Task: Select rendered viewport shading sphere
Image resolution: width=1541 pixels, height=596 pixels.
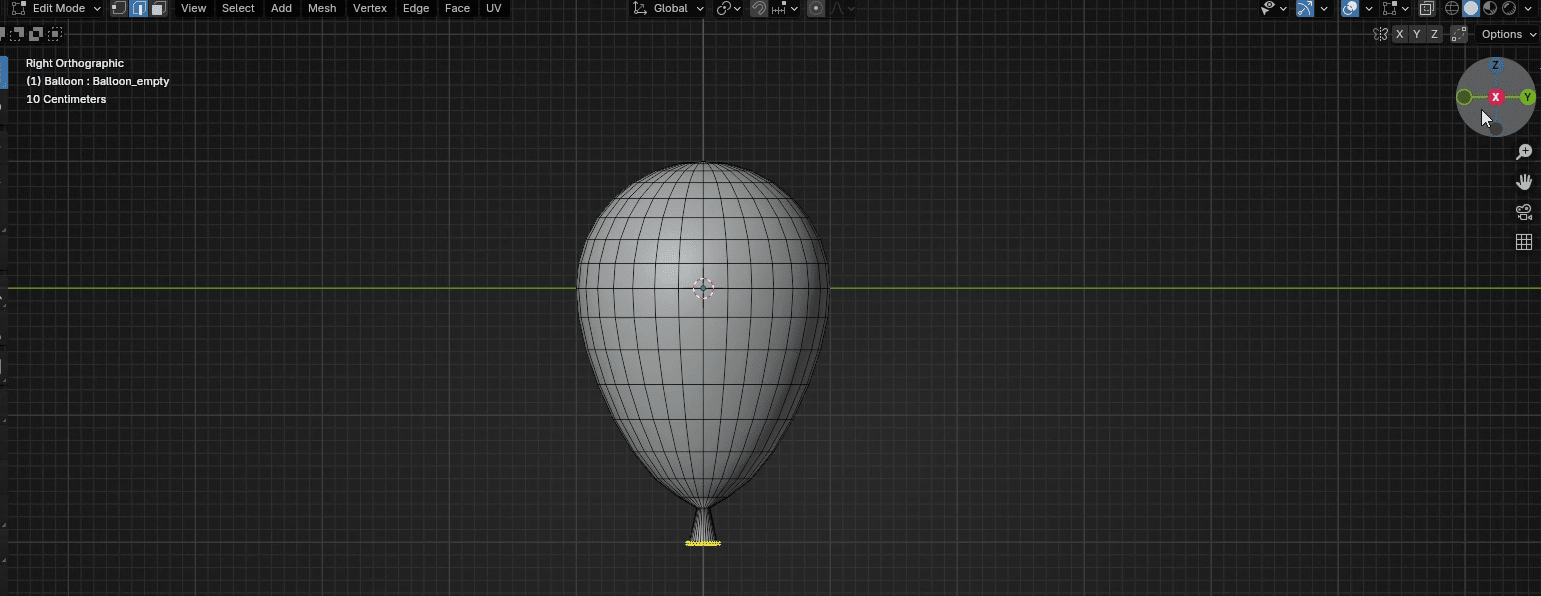Action: pyautogui.click(x=1509, y=8)
